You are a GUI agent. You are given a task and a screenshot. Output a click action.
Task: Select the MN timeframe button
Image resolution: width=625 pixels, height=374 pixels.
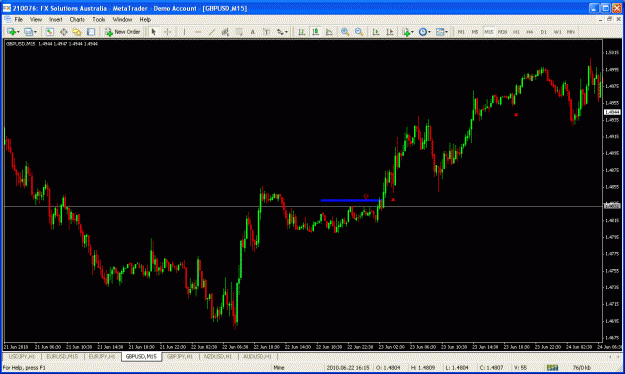[571, 32]
